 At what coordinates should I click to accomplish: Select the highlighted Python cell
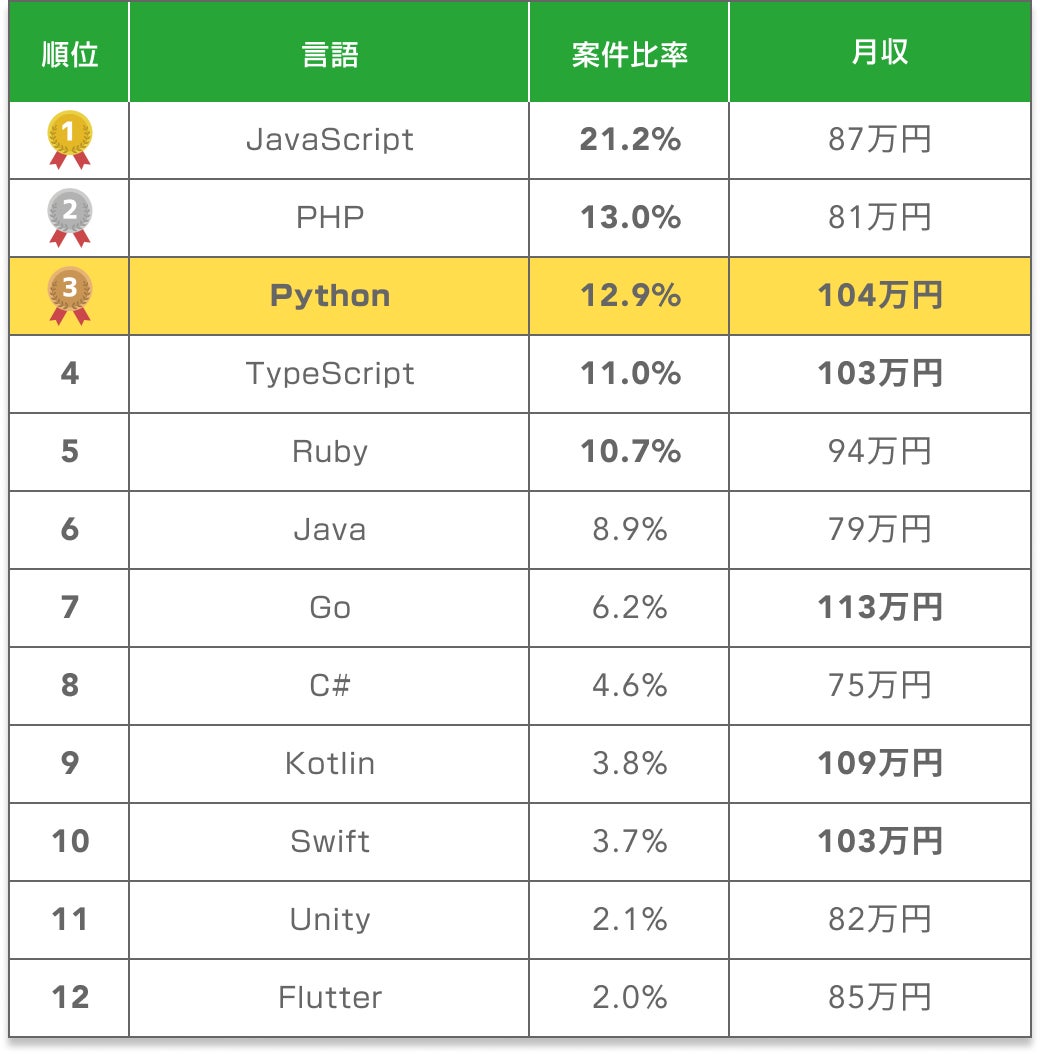(329, 296)
